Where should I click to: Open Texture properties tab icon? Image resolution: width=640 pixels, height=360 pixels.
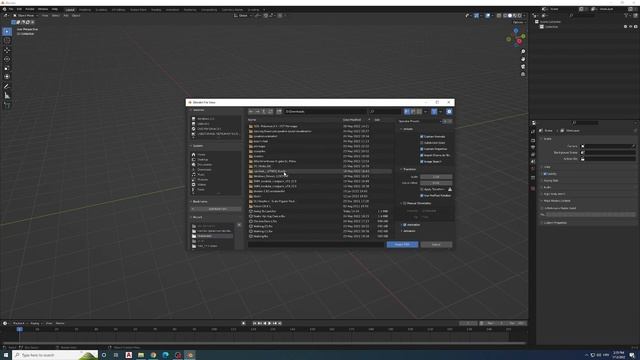(x=533, y=189)
